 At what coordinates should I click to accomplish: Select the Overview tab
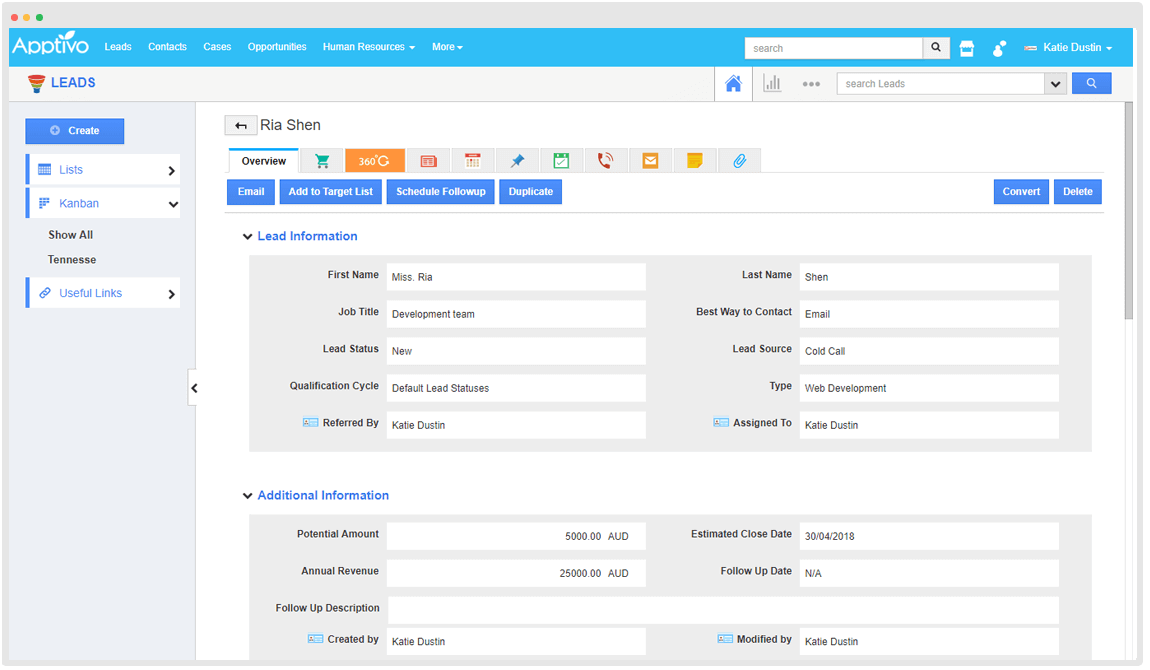[x=264, y=161]
